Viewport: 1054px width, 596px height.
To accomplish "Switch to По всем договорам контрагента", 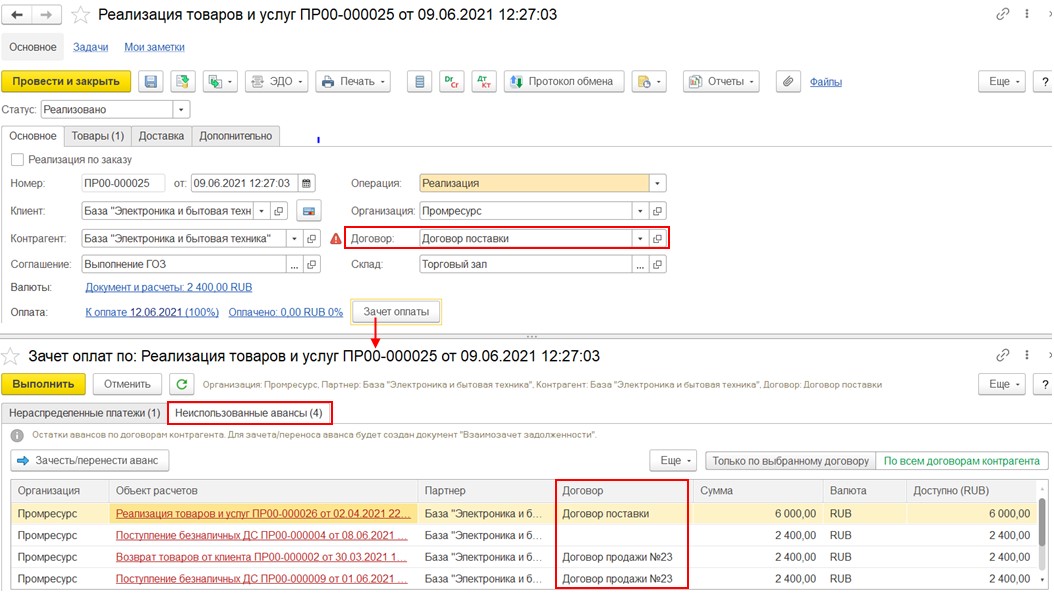I will point(961,461).
